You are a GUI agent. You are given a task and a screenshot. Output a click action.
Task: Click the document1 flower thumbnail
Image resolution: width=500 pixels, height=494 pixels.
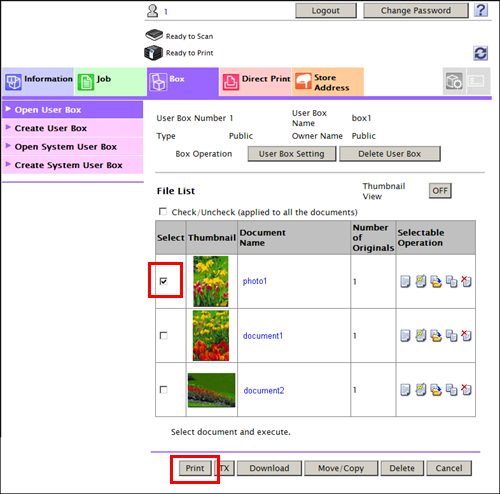[x=211, y=336]
